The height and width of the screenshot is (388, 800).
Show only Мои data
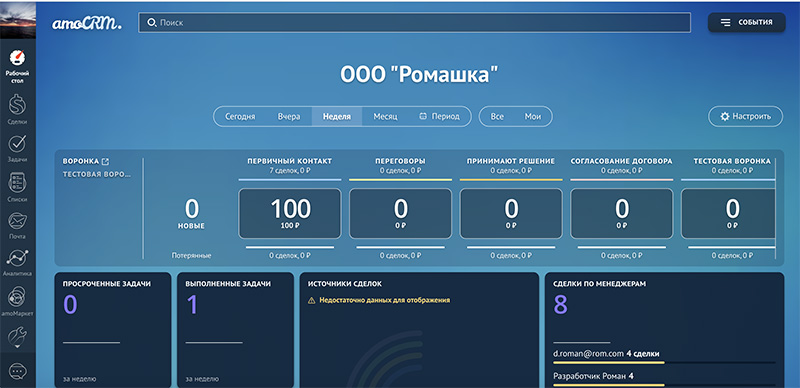533,116
